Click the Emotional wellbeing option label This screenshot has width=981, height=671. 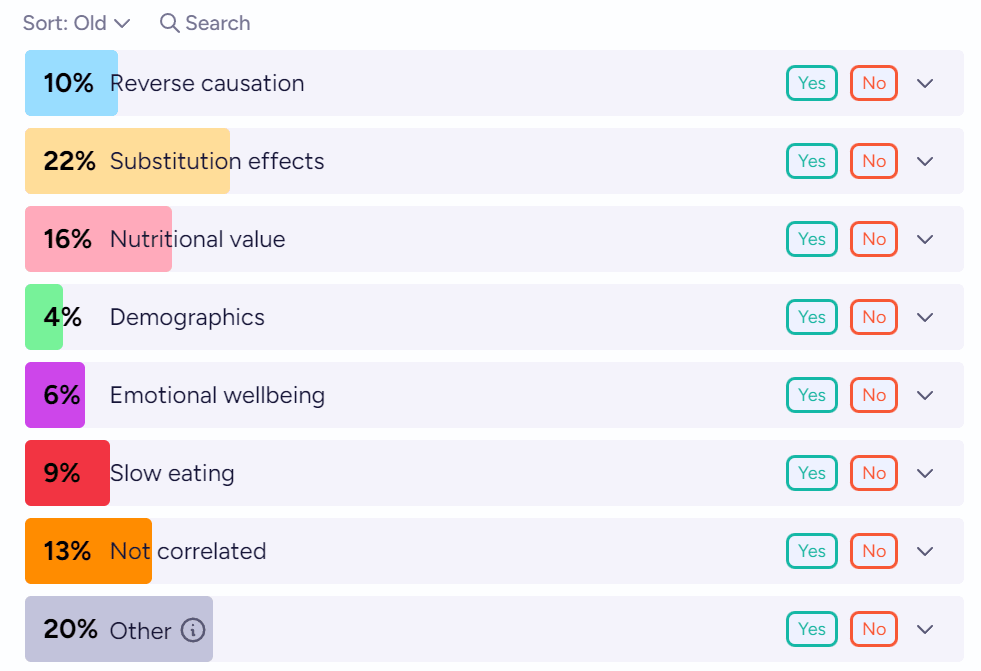(217, 395)
